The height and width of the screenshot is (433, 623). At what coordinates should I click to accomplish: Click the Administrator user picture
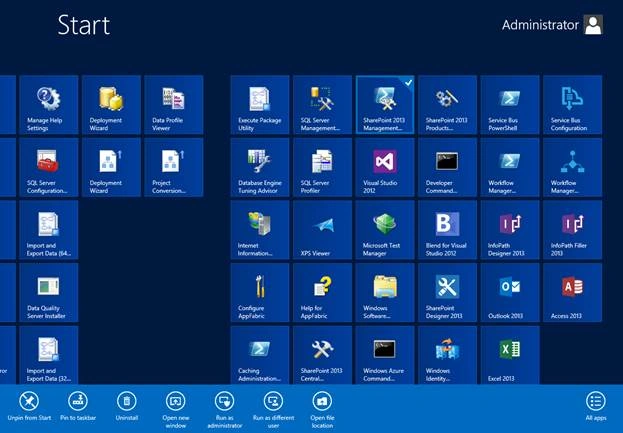click(593, 25)
